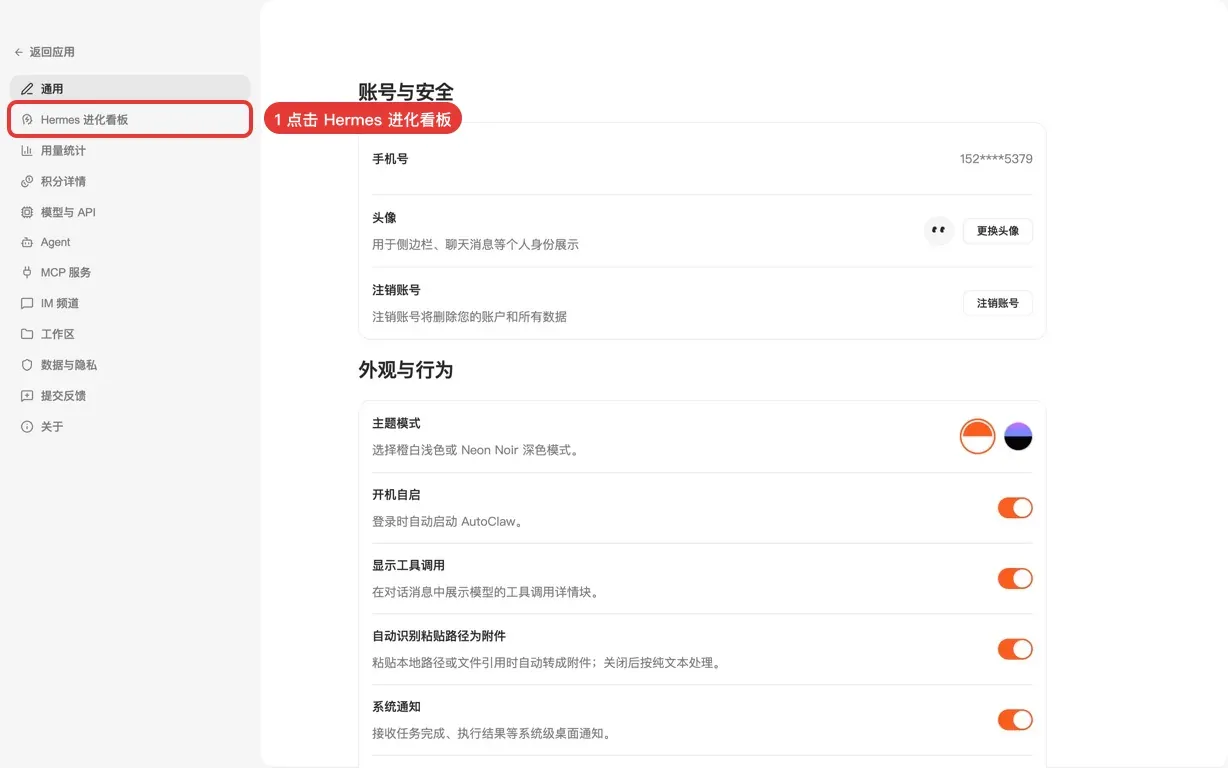Image resolution: width=1228 pixels, height=768 pixels.
Task: Open 提交反馈 page
Action: [x=130, y=396]
